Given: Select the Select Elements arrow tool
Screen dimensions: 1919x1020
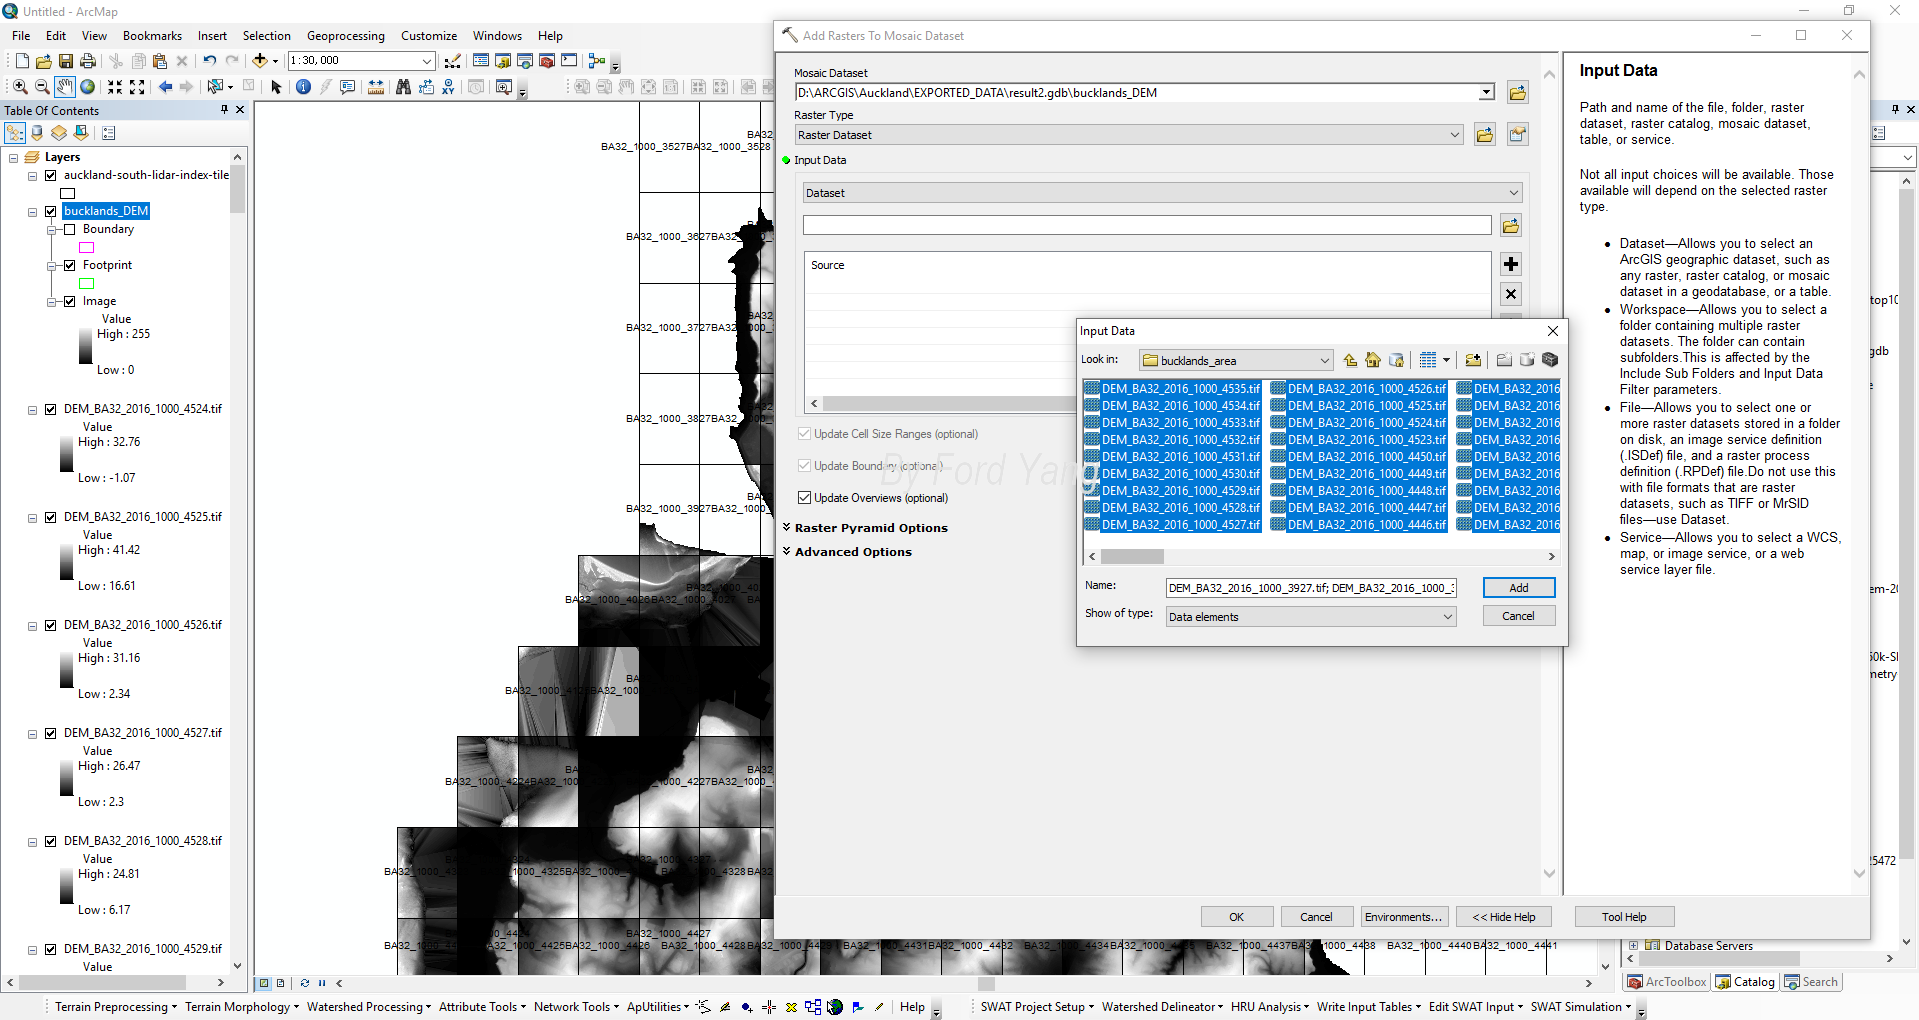Looking at the screenshot, I should pos(277,87).
